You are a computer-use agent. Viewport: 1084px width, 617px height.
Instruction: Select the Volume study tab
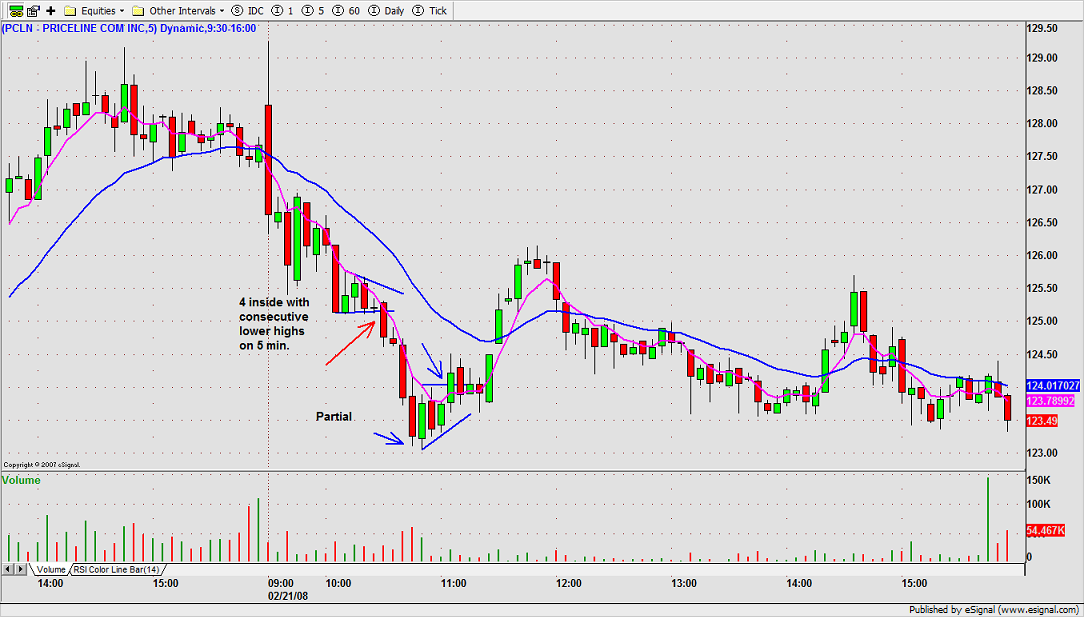point(50,569)
